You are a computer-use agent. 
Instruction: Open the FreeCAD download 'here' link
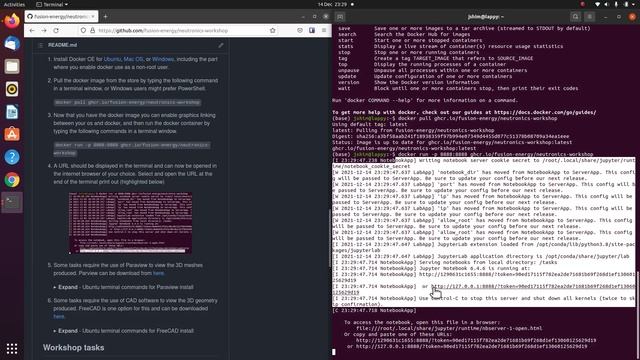click(x=59, y=317)
